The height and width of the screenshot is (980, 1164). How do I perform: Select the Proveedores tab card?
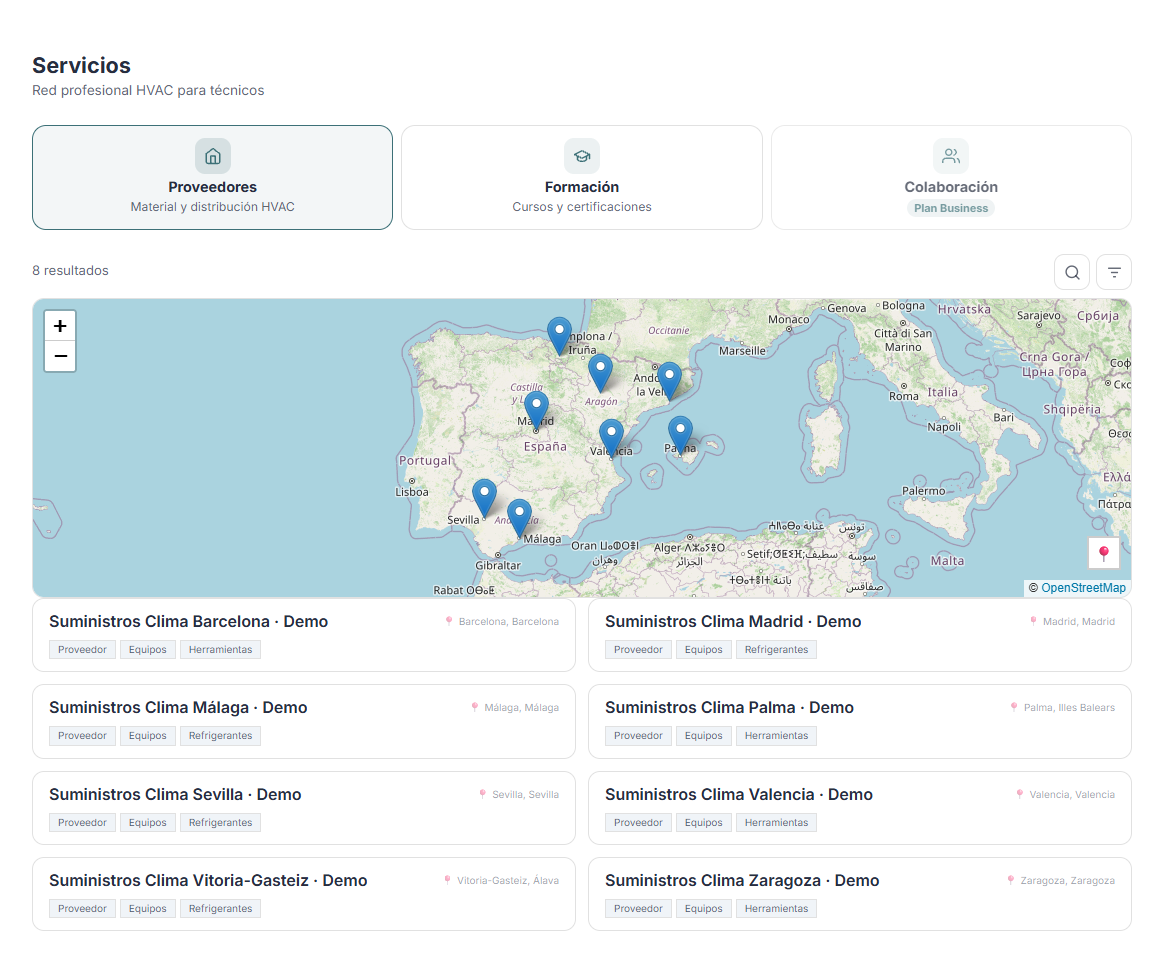212,177
